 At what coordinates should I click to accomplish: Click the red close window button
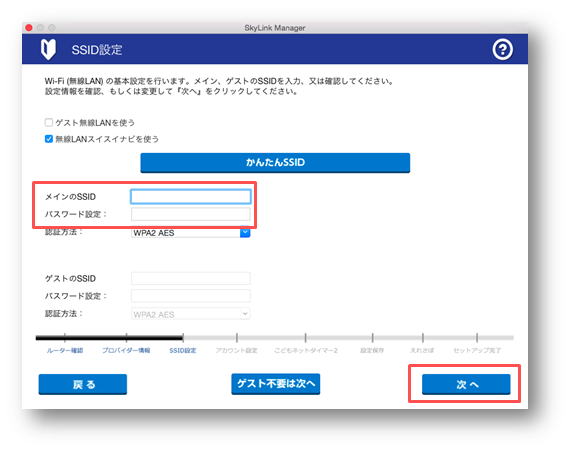pyautogui.click(x=29, y=28)
